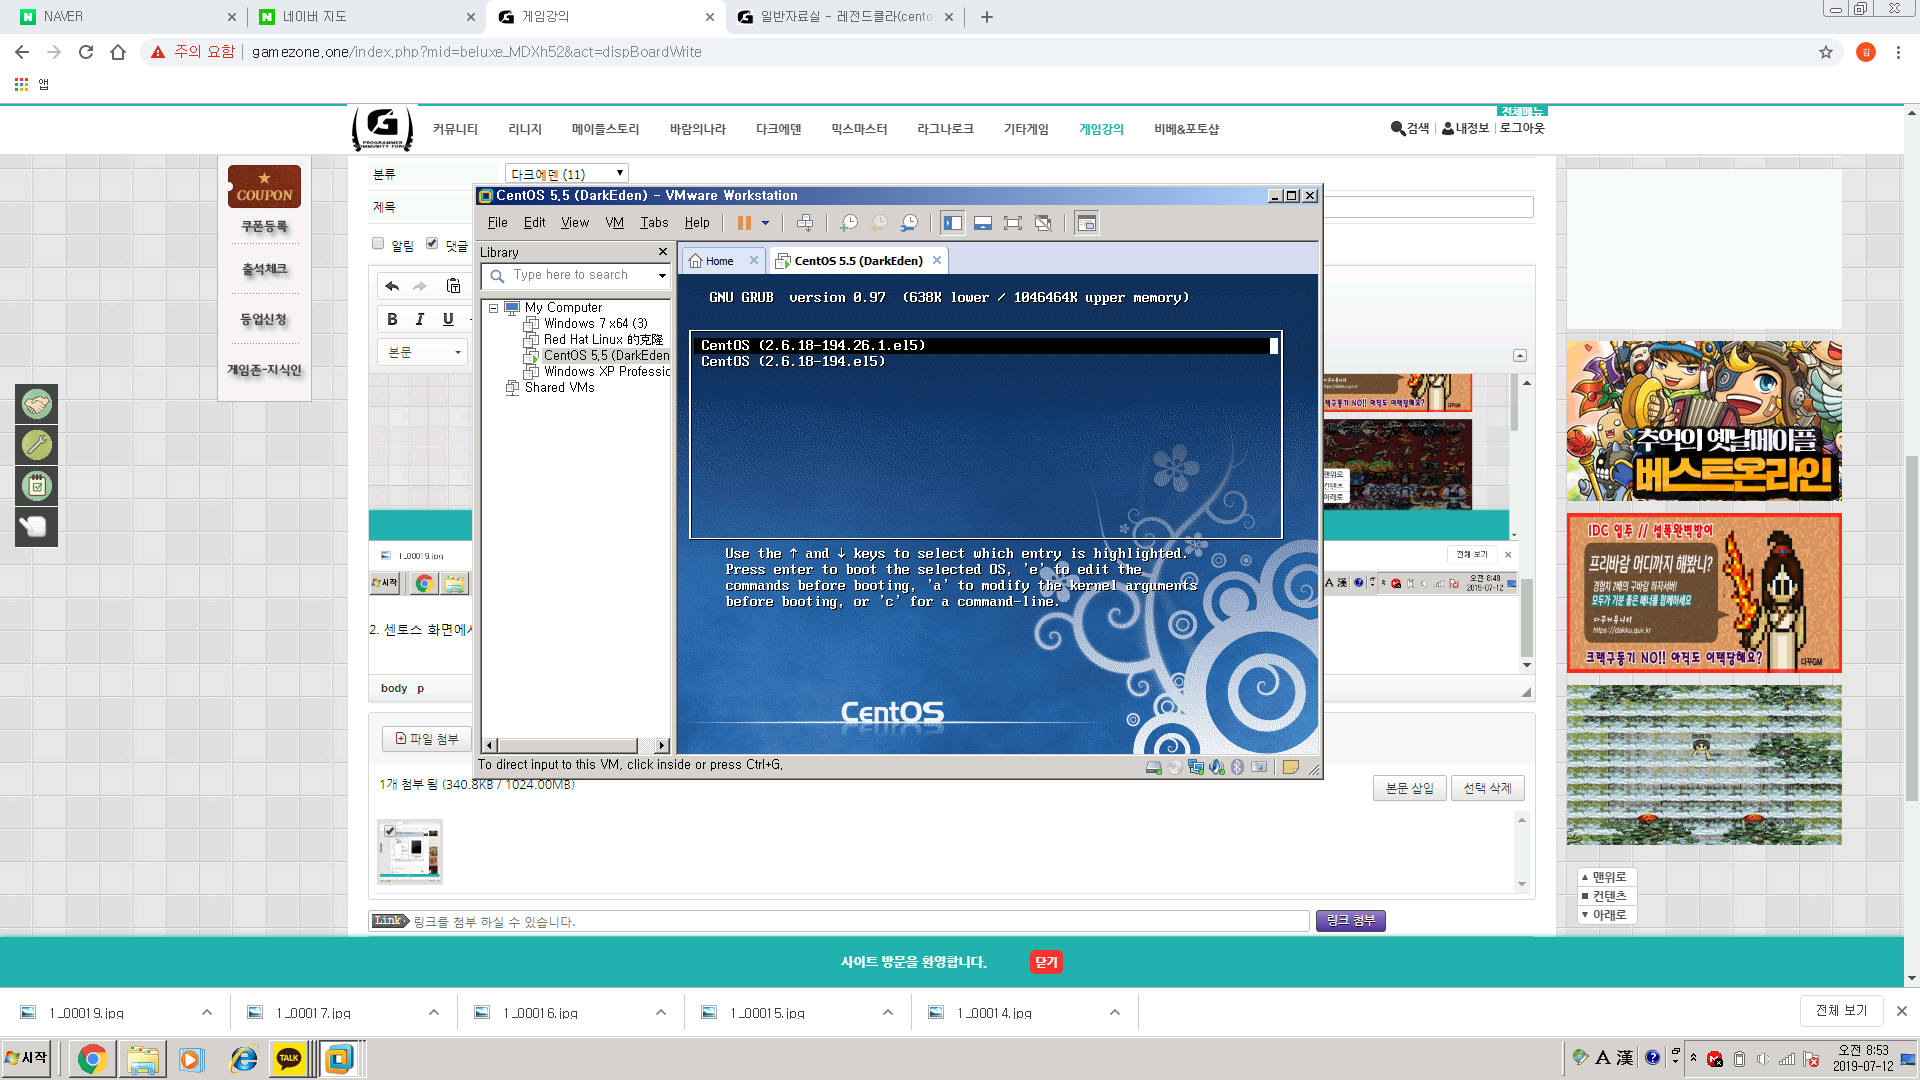Click the sound card status icon

[x=1216, y=767]
